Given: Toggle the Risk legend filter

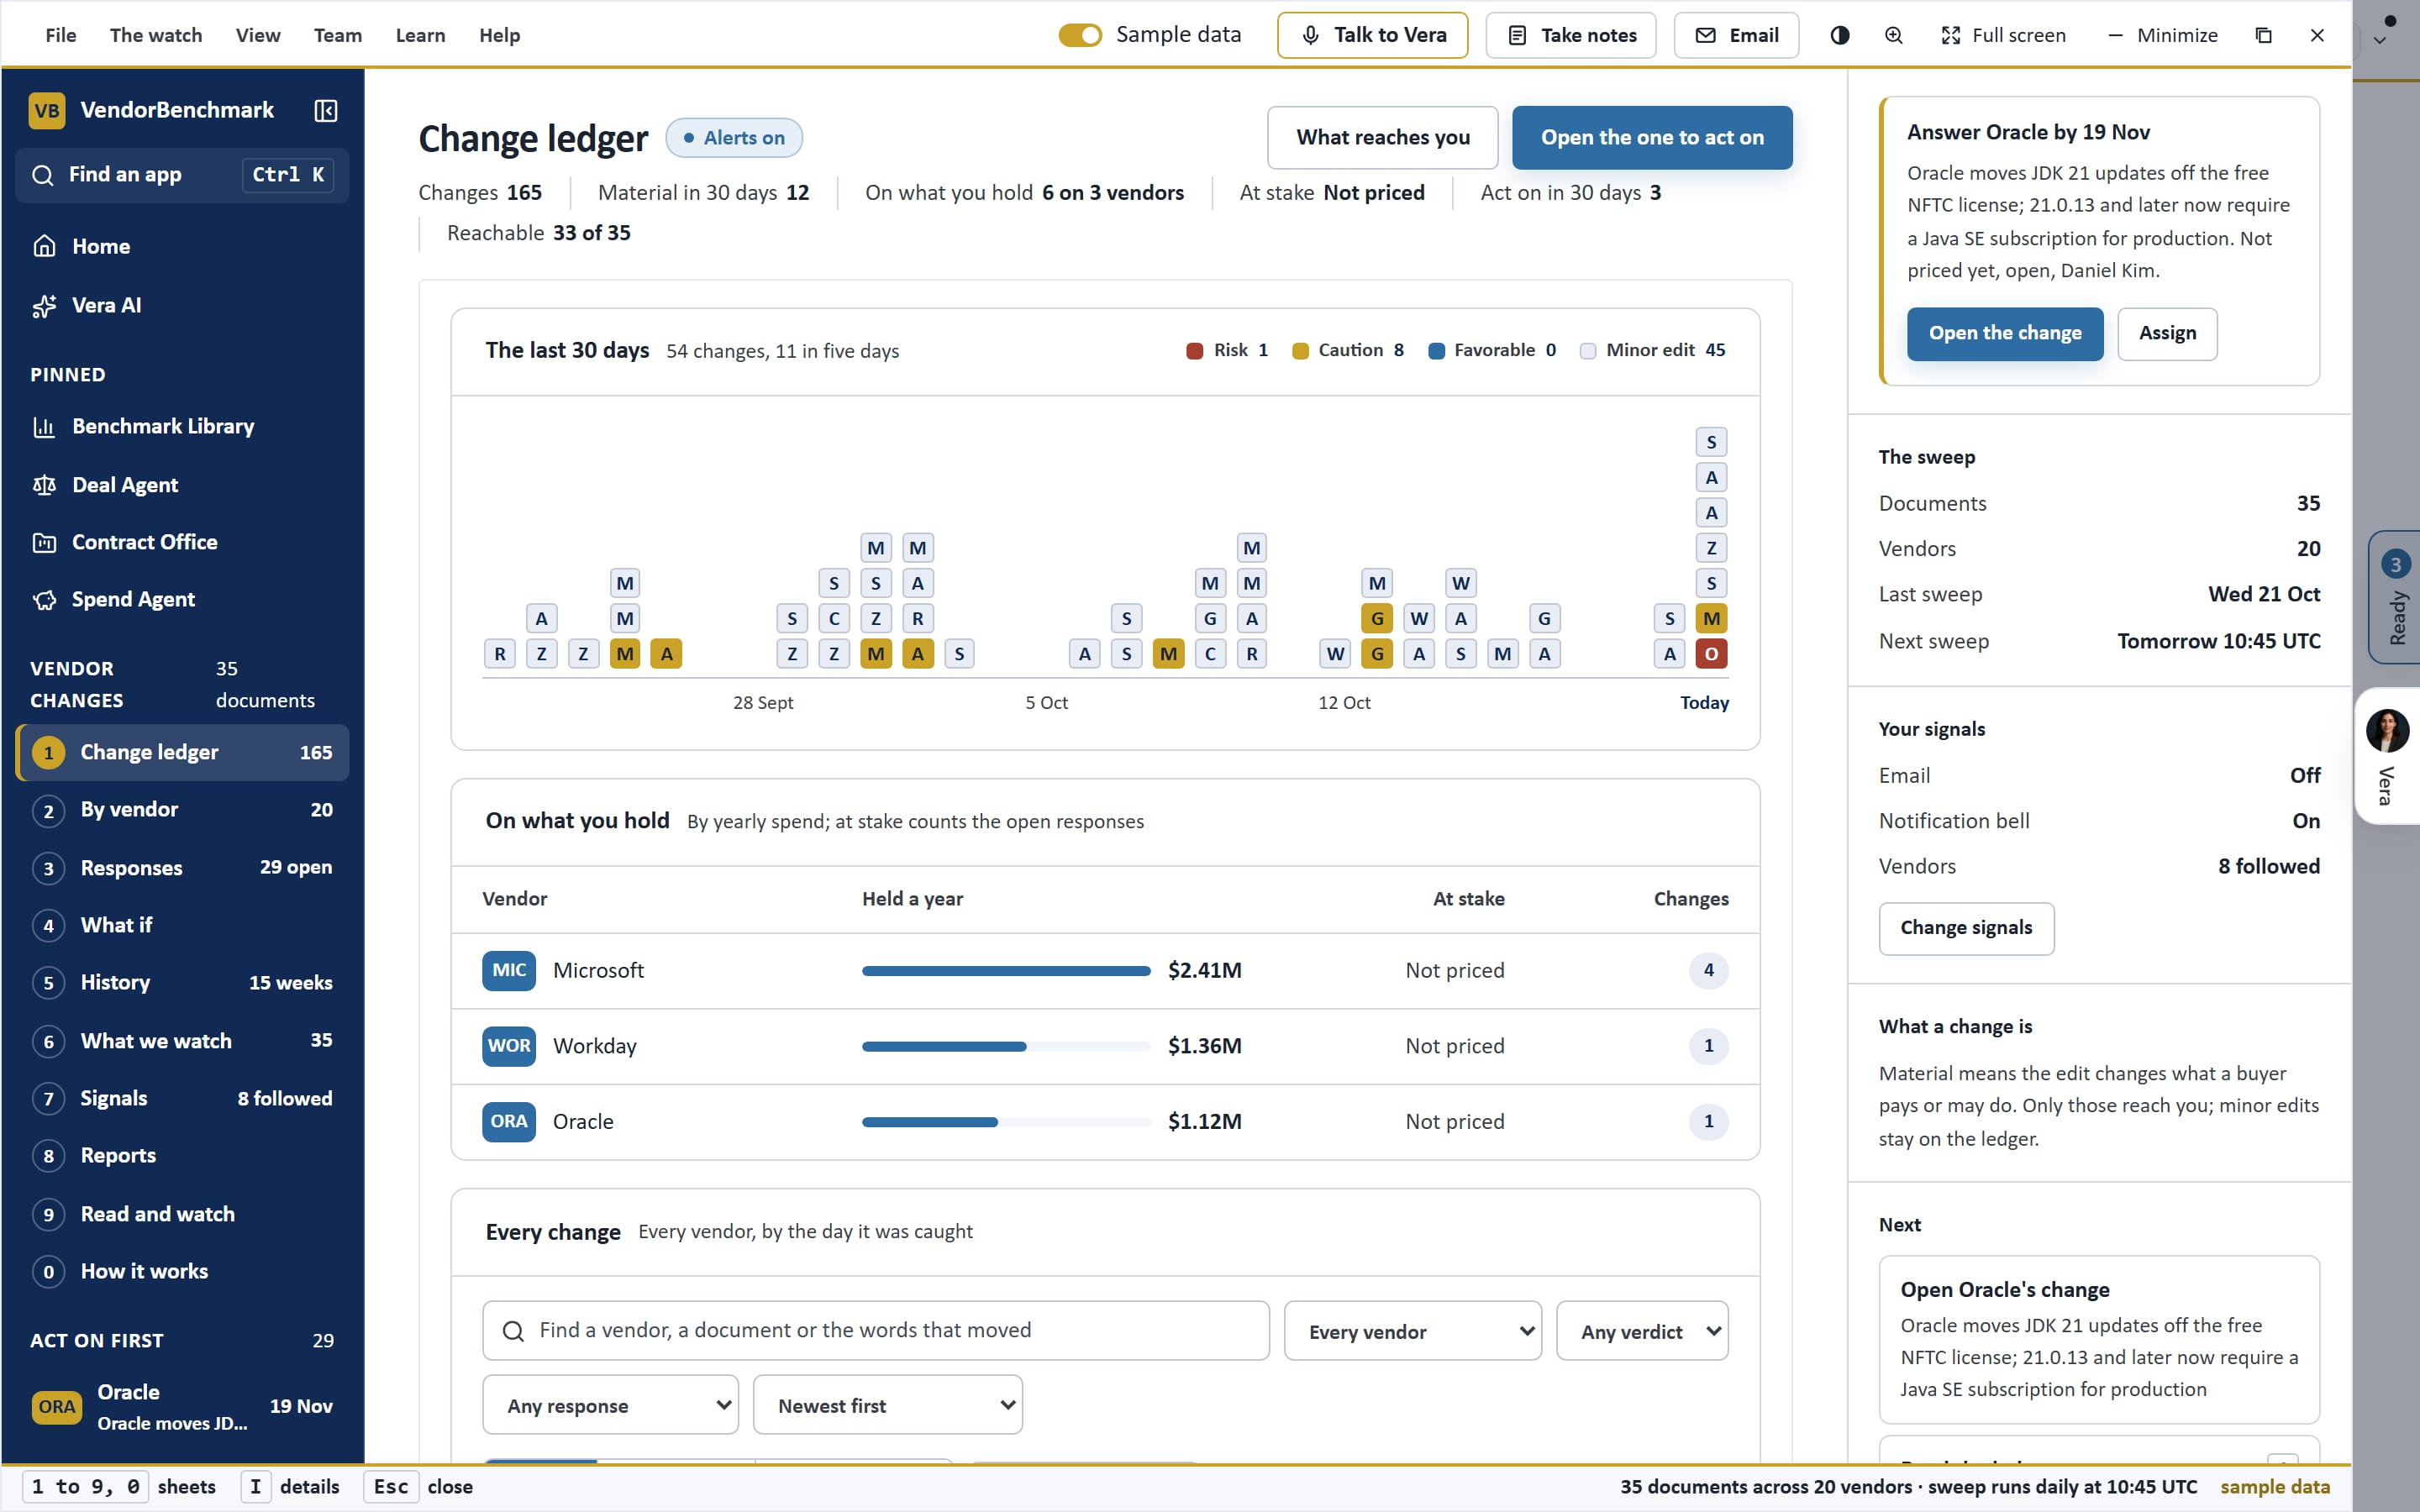Looking at the screenshot, I should [x=1226, y=350].
